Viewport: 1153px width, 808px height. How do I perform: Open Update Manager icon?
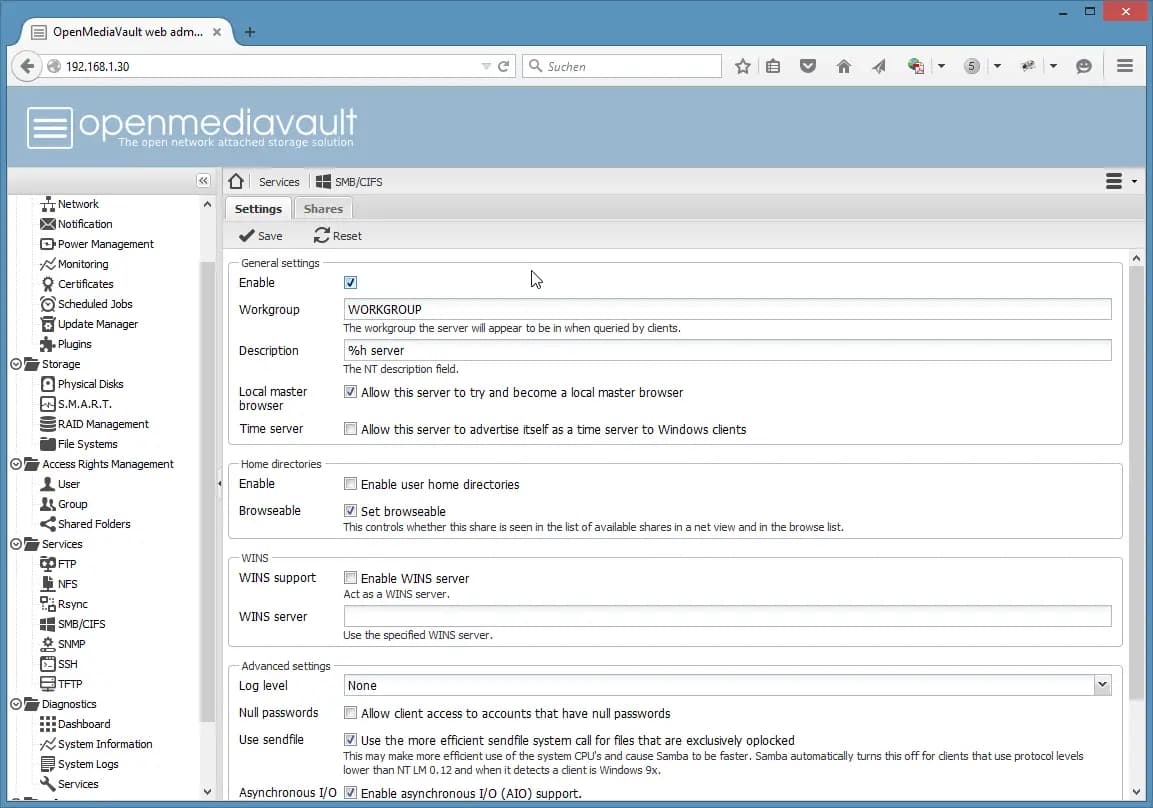48,323
